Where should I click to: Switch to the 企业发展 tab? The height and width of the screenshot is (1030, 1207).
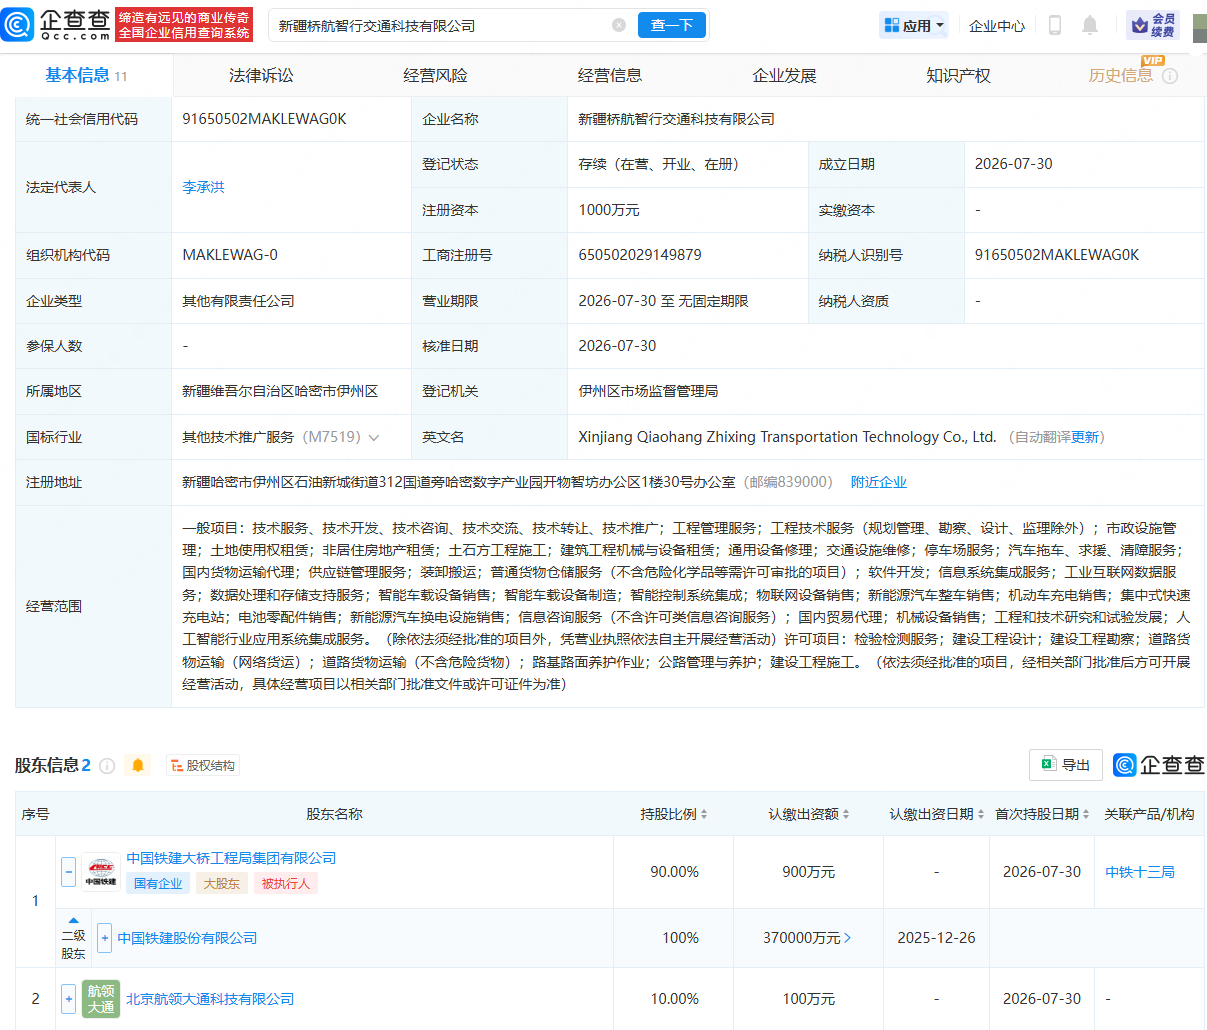[x=784, y=75]
